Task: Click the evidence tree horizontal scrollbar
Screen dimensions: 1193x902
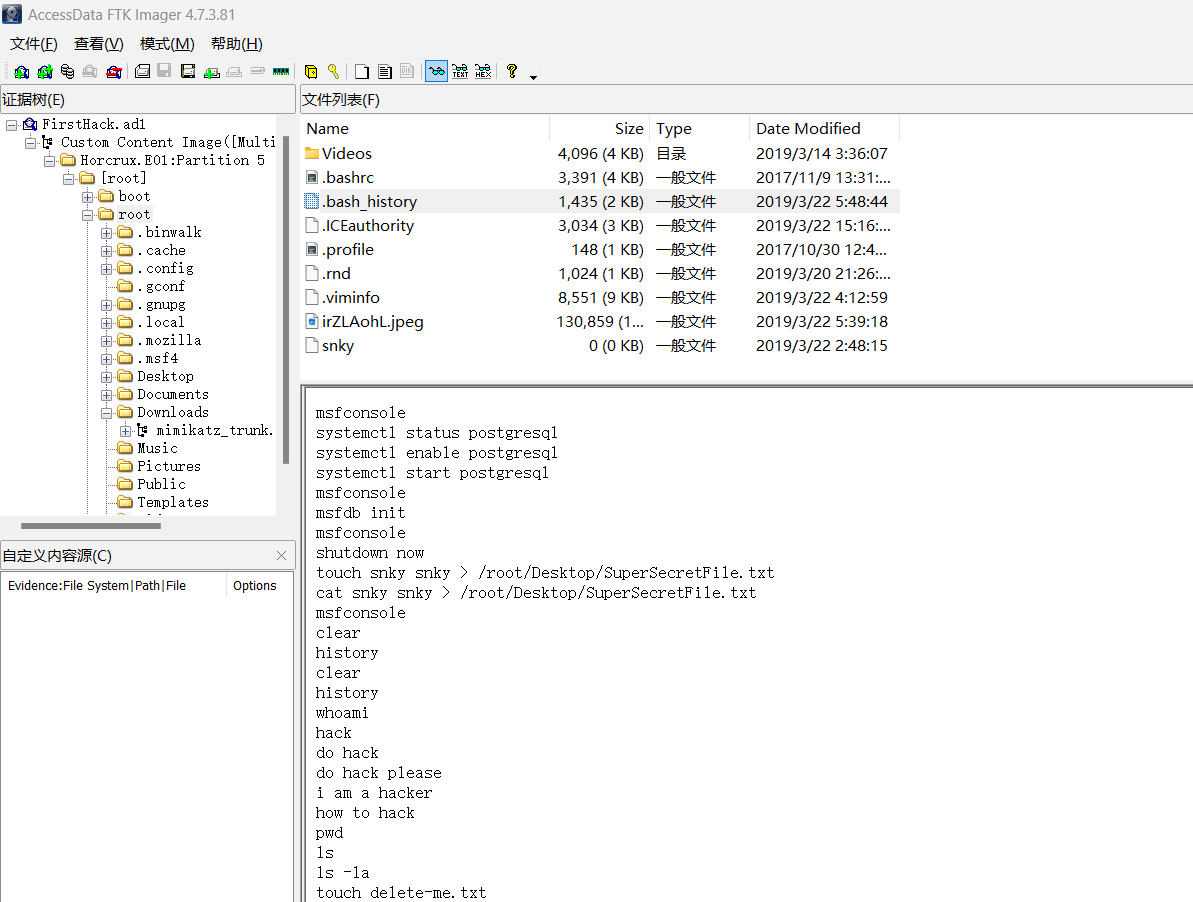Action: [91, 526]
